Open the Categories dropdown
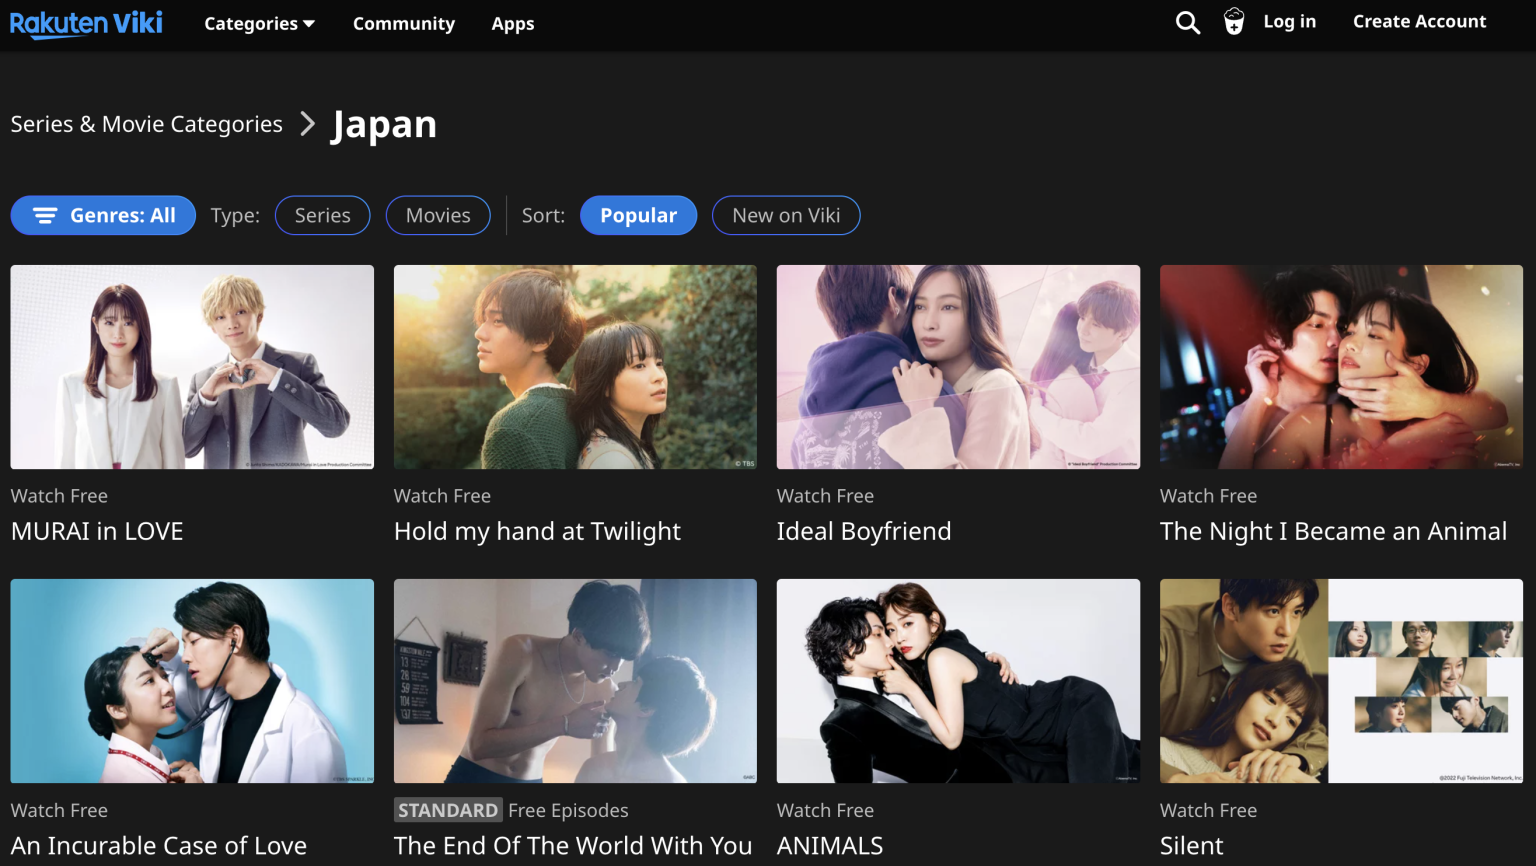 [258, 23]
